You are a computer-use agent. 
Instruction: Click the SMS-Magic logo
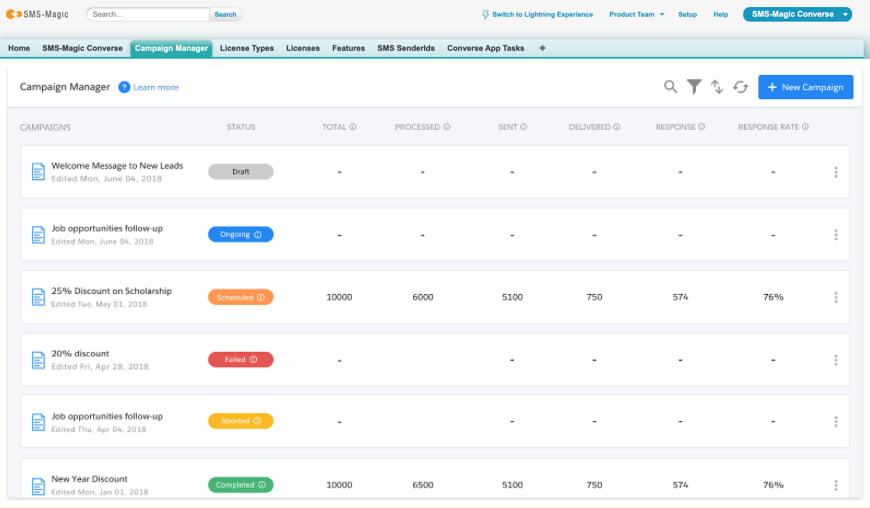tap(37, 14)
